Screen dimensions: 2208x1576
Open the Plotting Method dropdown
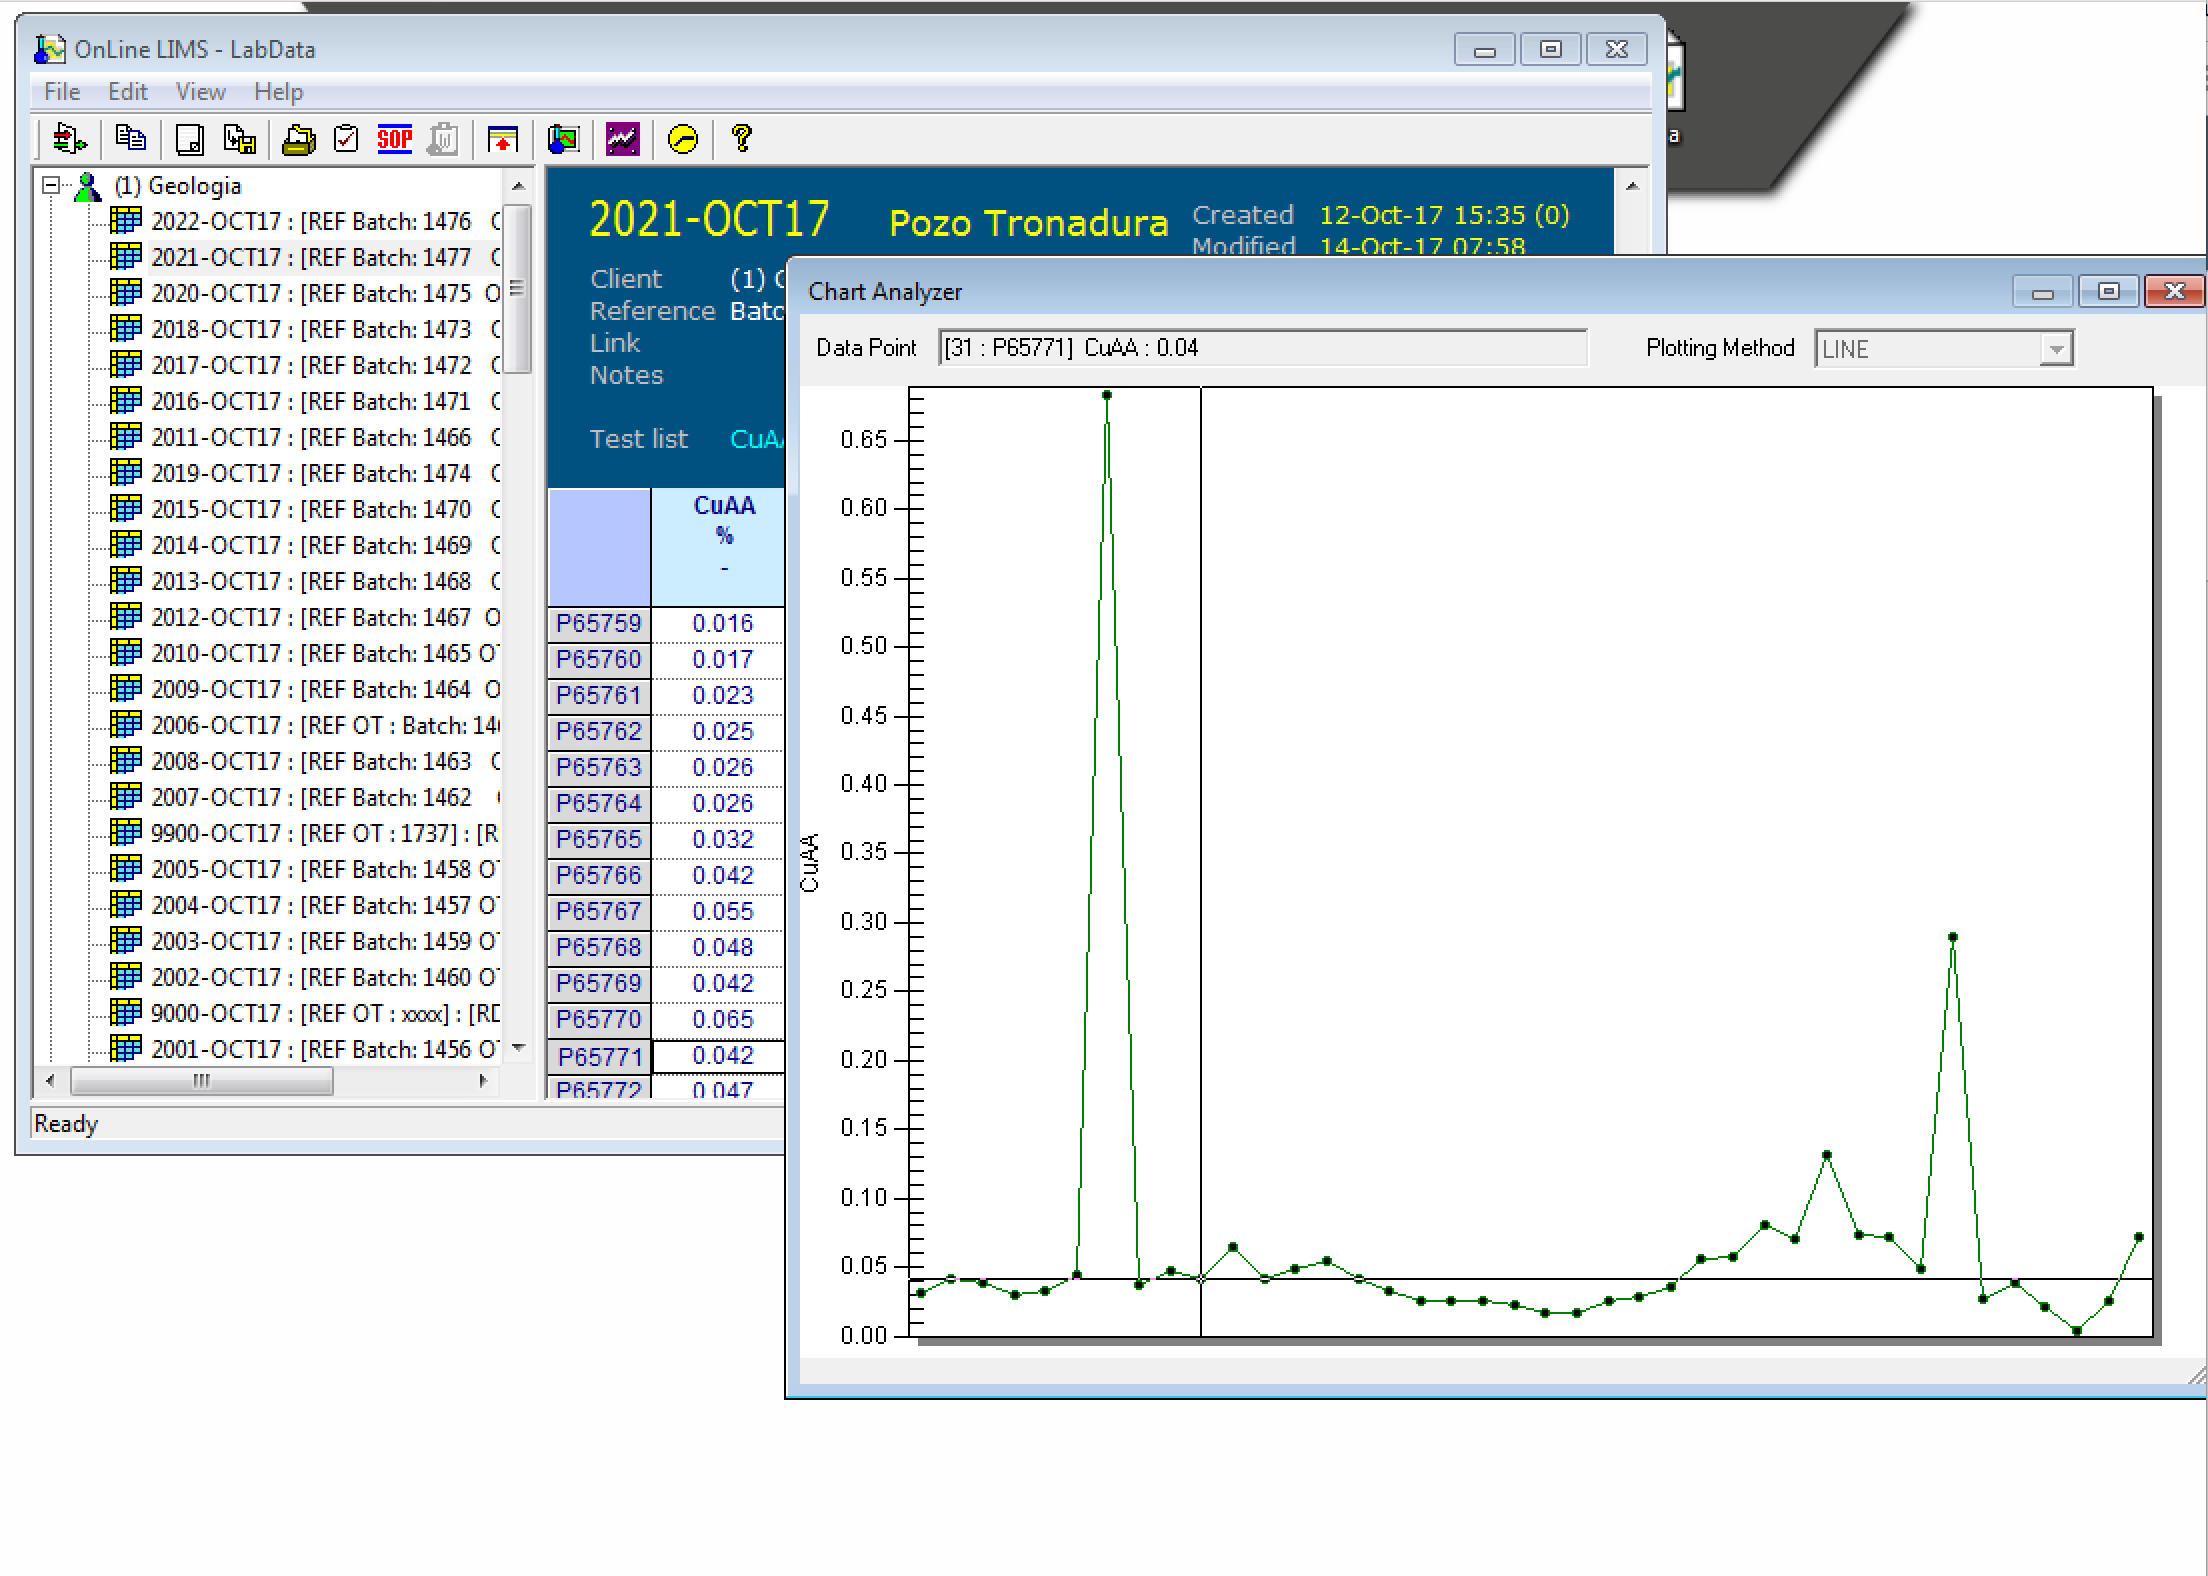[2056, 349]
